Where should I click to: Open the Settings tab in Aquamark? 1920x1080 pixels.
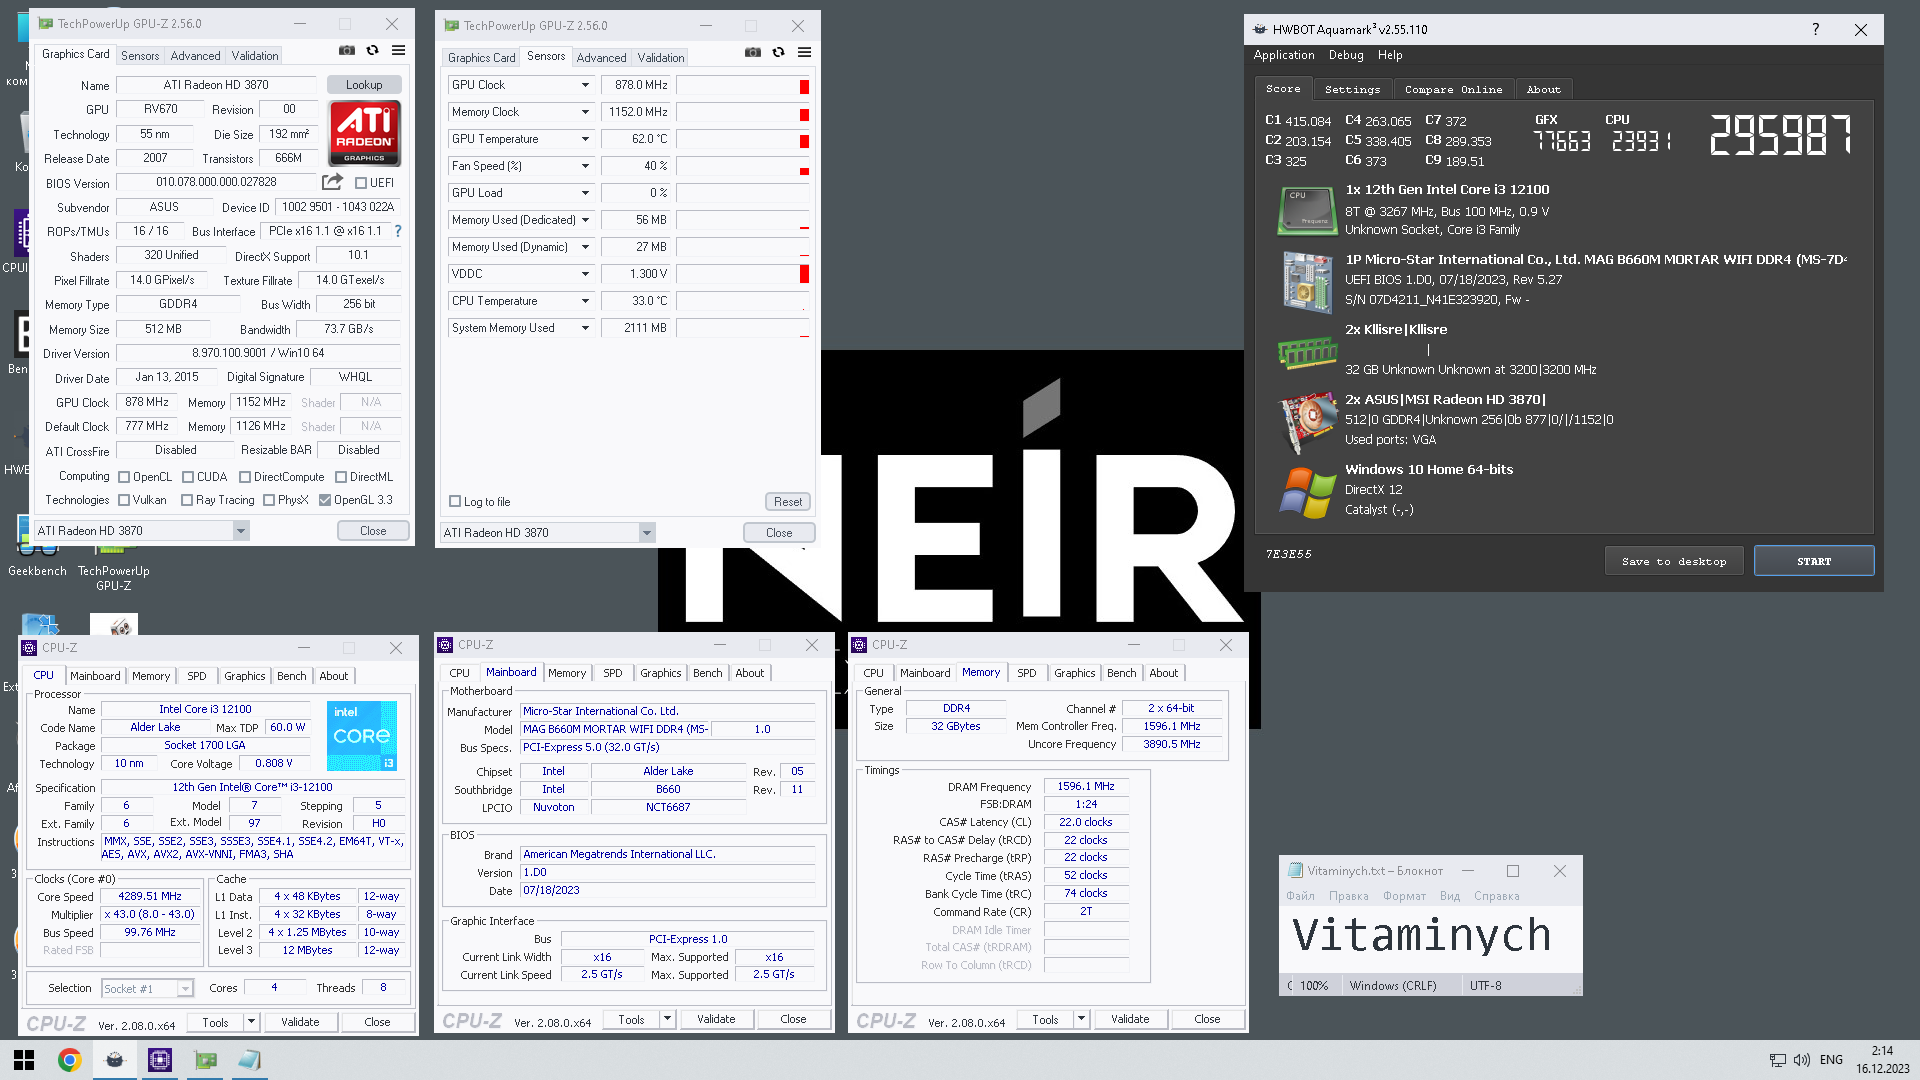pos(1352,89)
